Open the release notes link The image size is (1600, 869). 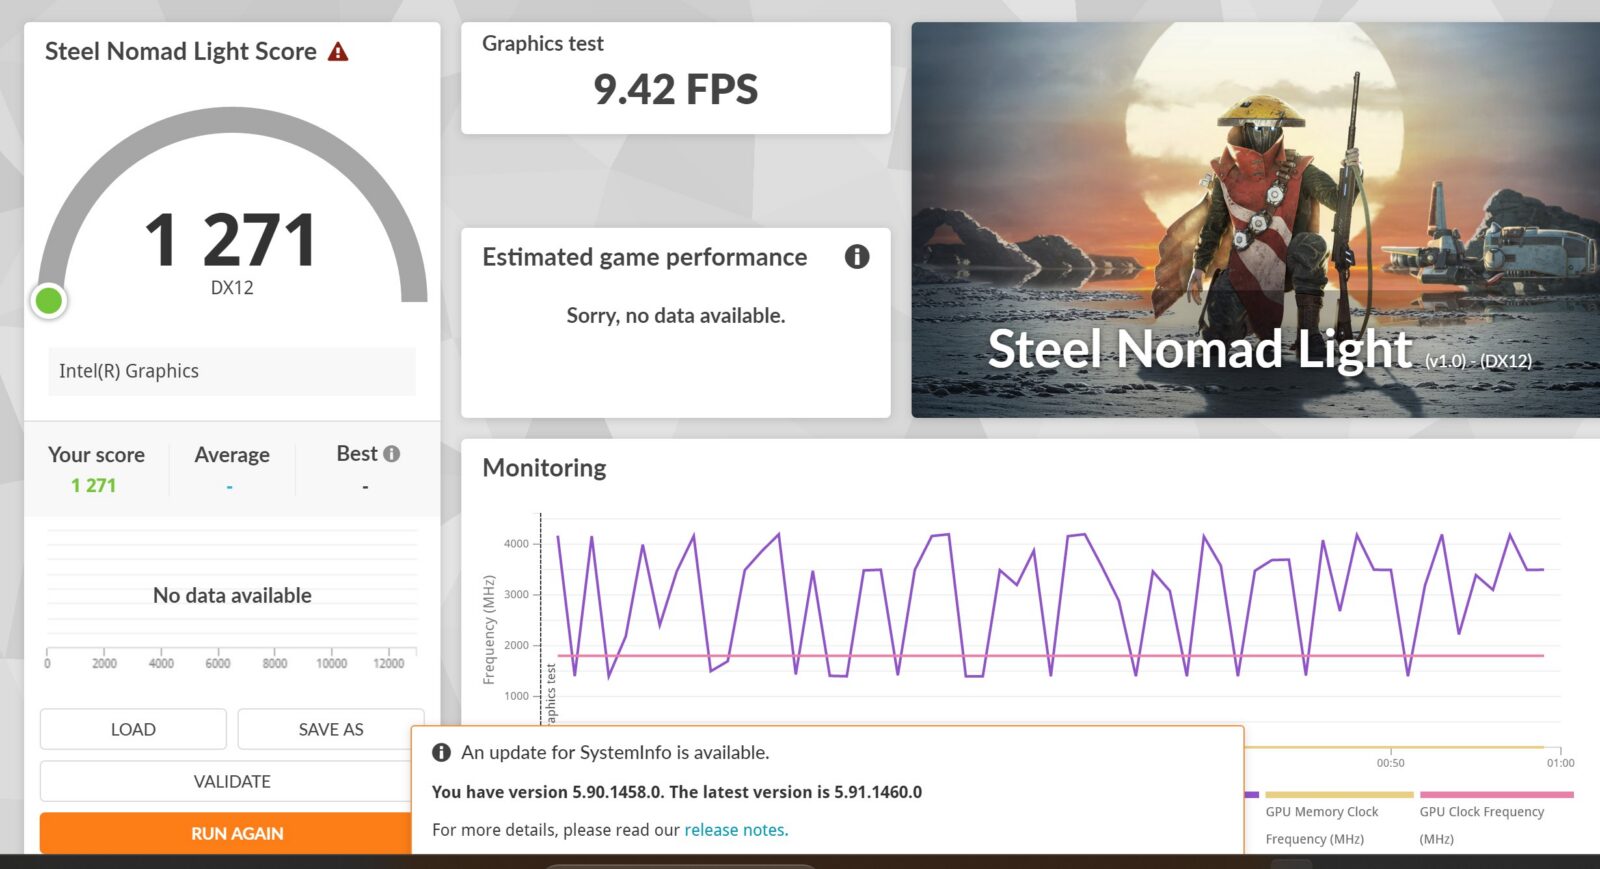coord(735,830)
